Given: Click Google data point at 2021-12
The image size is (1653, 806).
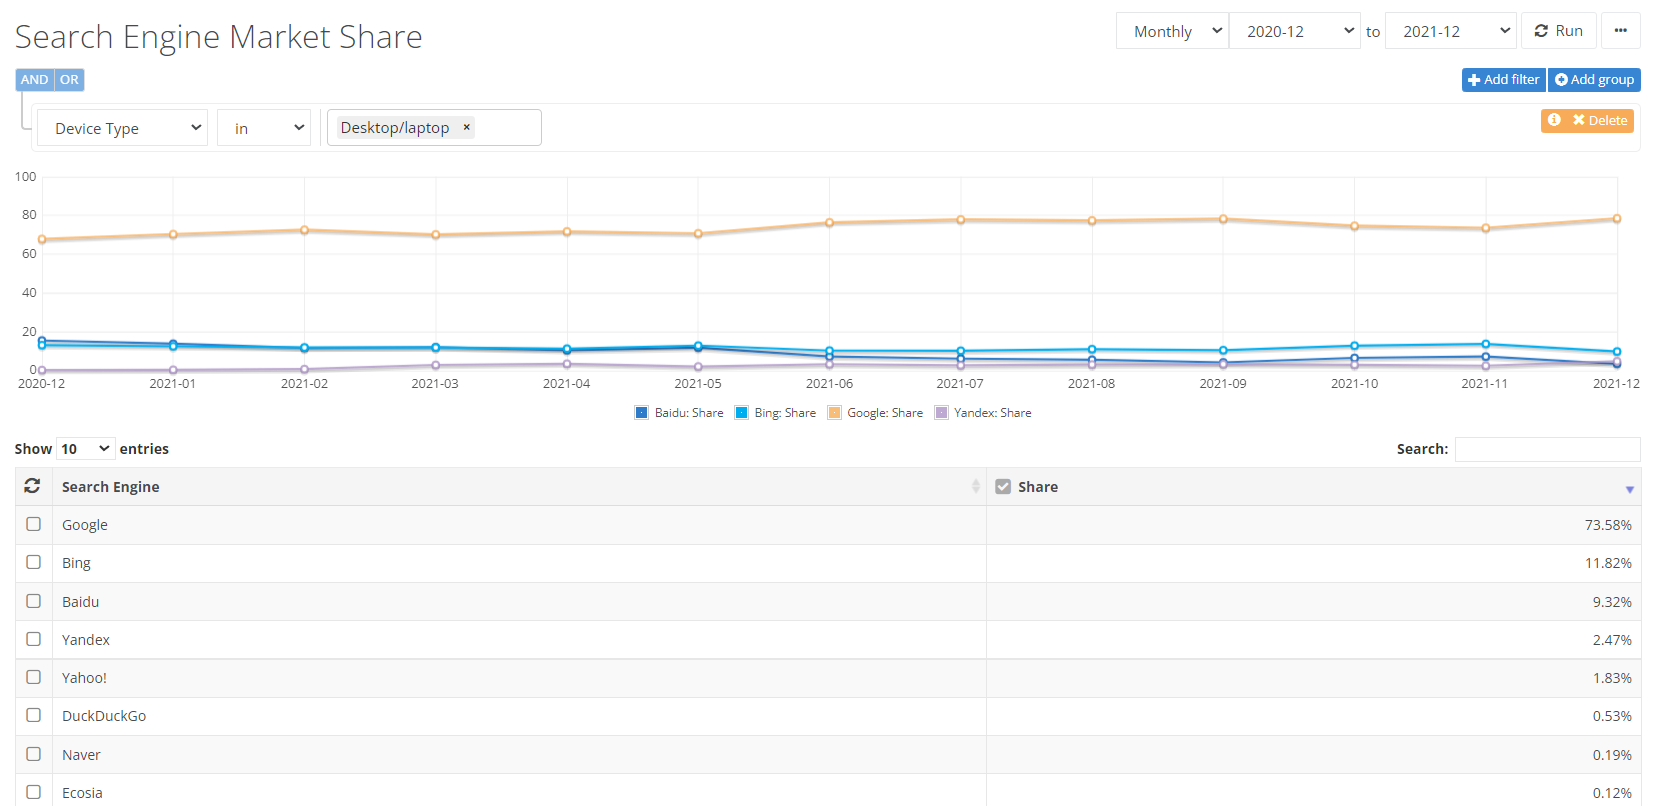Looking at the screenshot, I should pyautogui.click(x=1616, y=219).
